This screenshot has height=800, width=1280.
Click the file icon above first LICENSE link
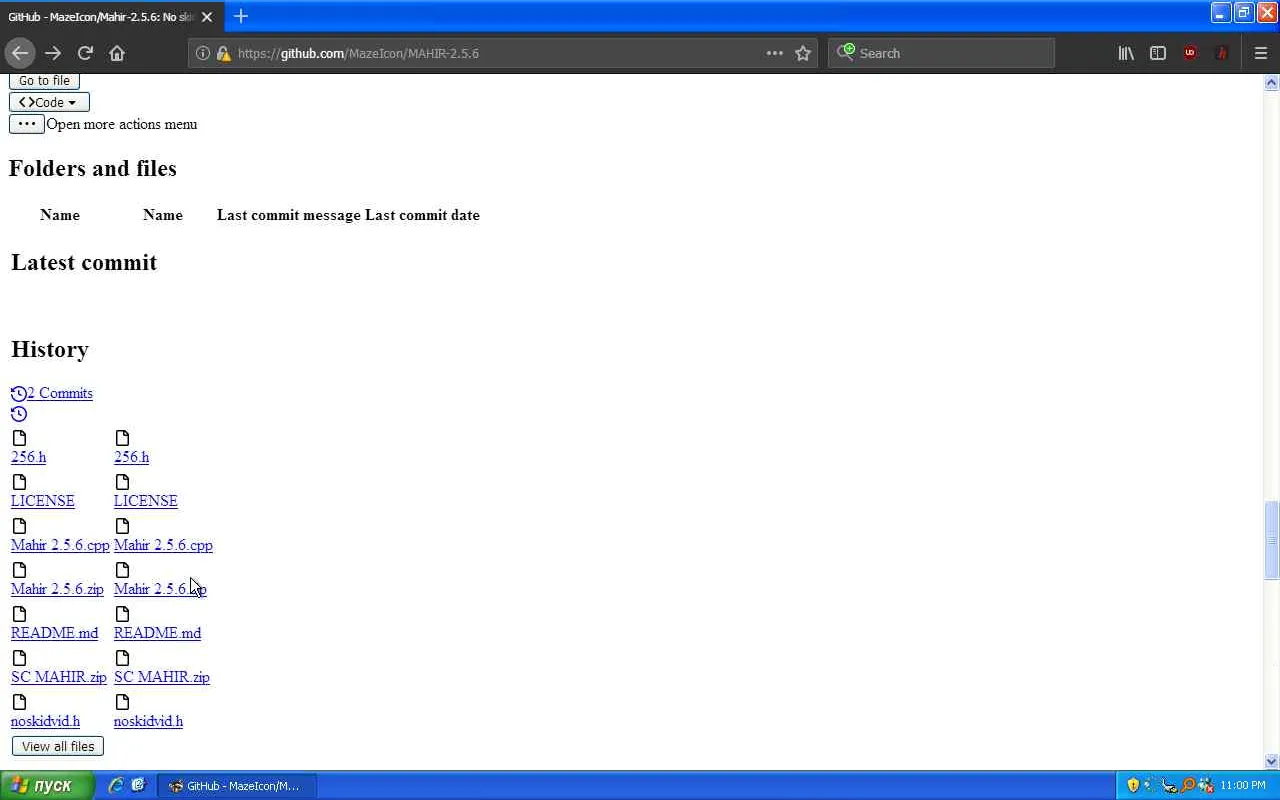pyautogui.click(x=19, y=482)
